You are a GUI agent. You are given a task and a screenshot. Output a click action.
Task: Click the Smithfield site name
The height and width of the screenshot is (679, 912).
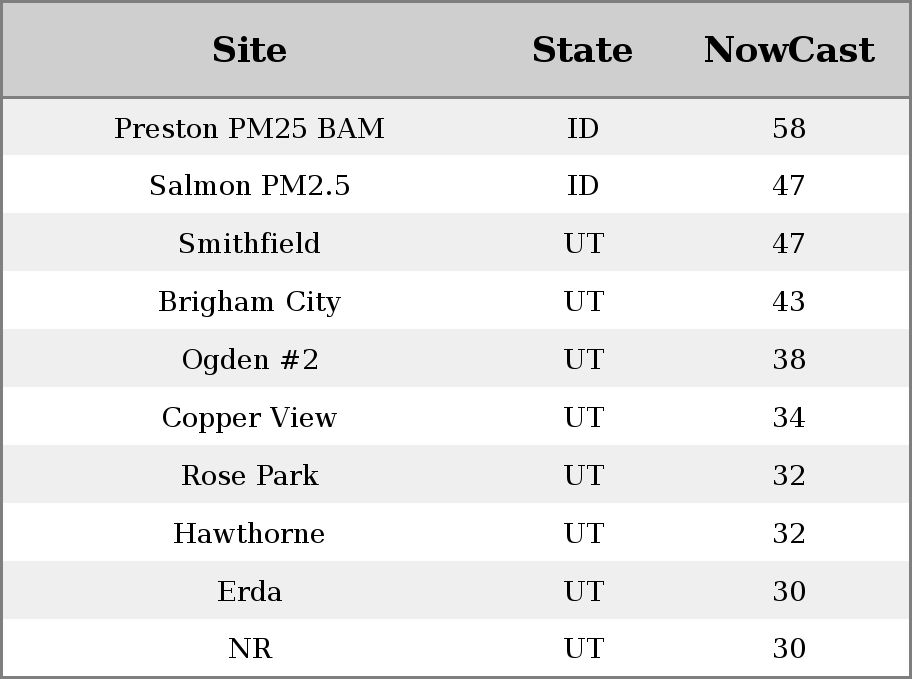[249, 244]
